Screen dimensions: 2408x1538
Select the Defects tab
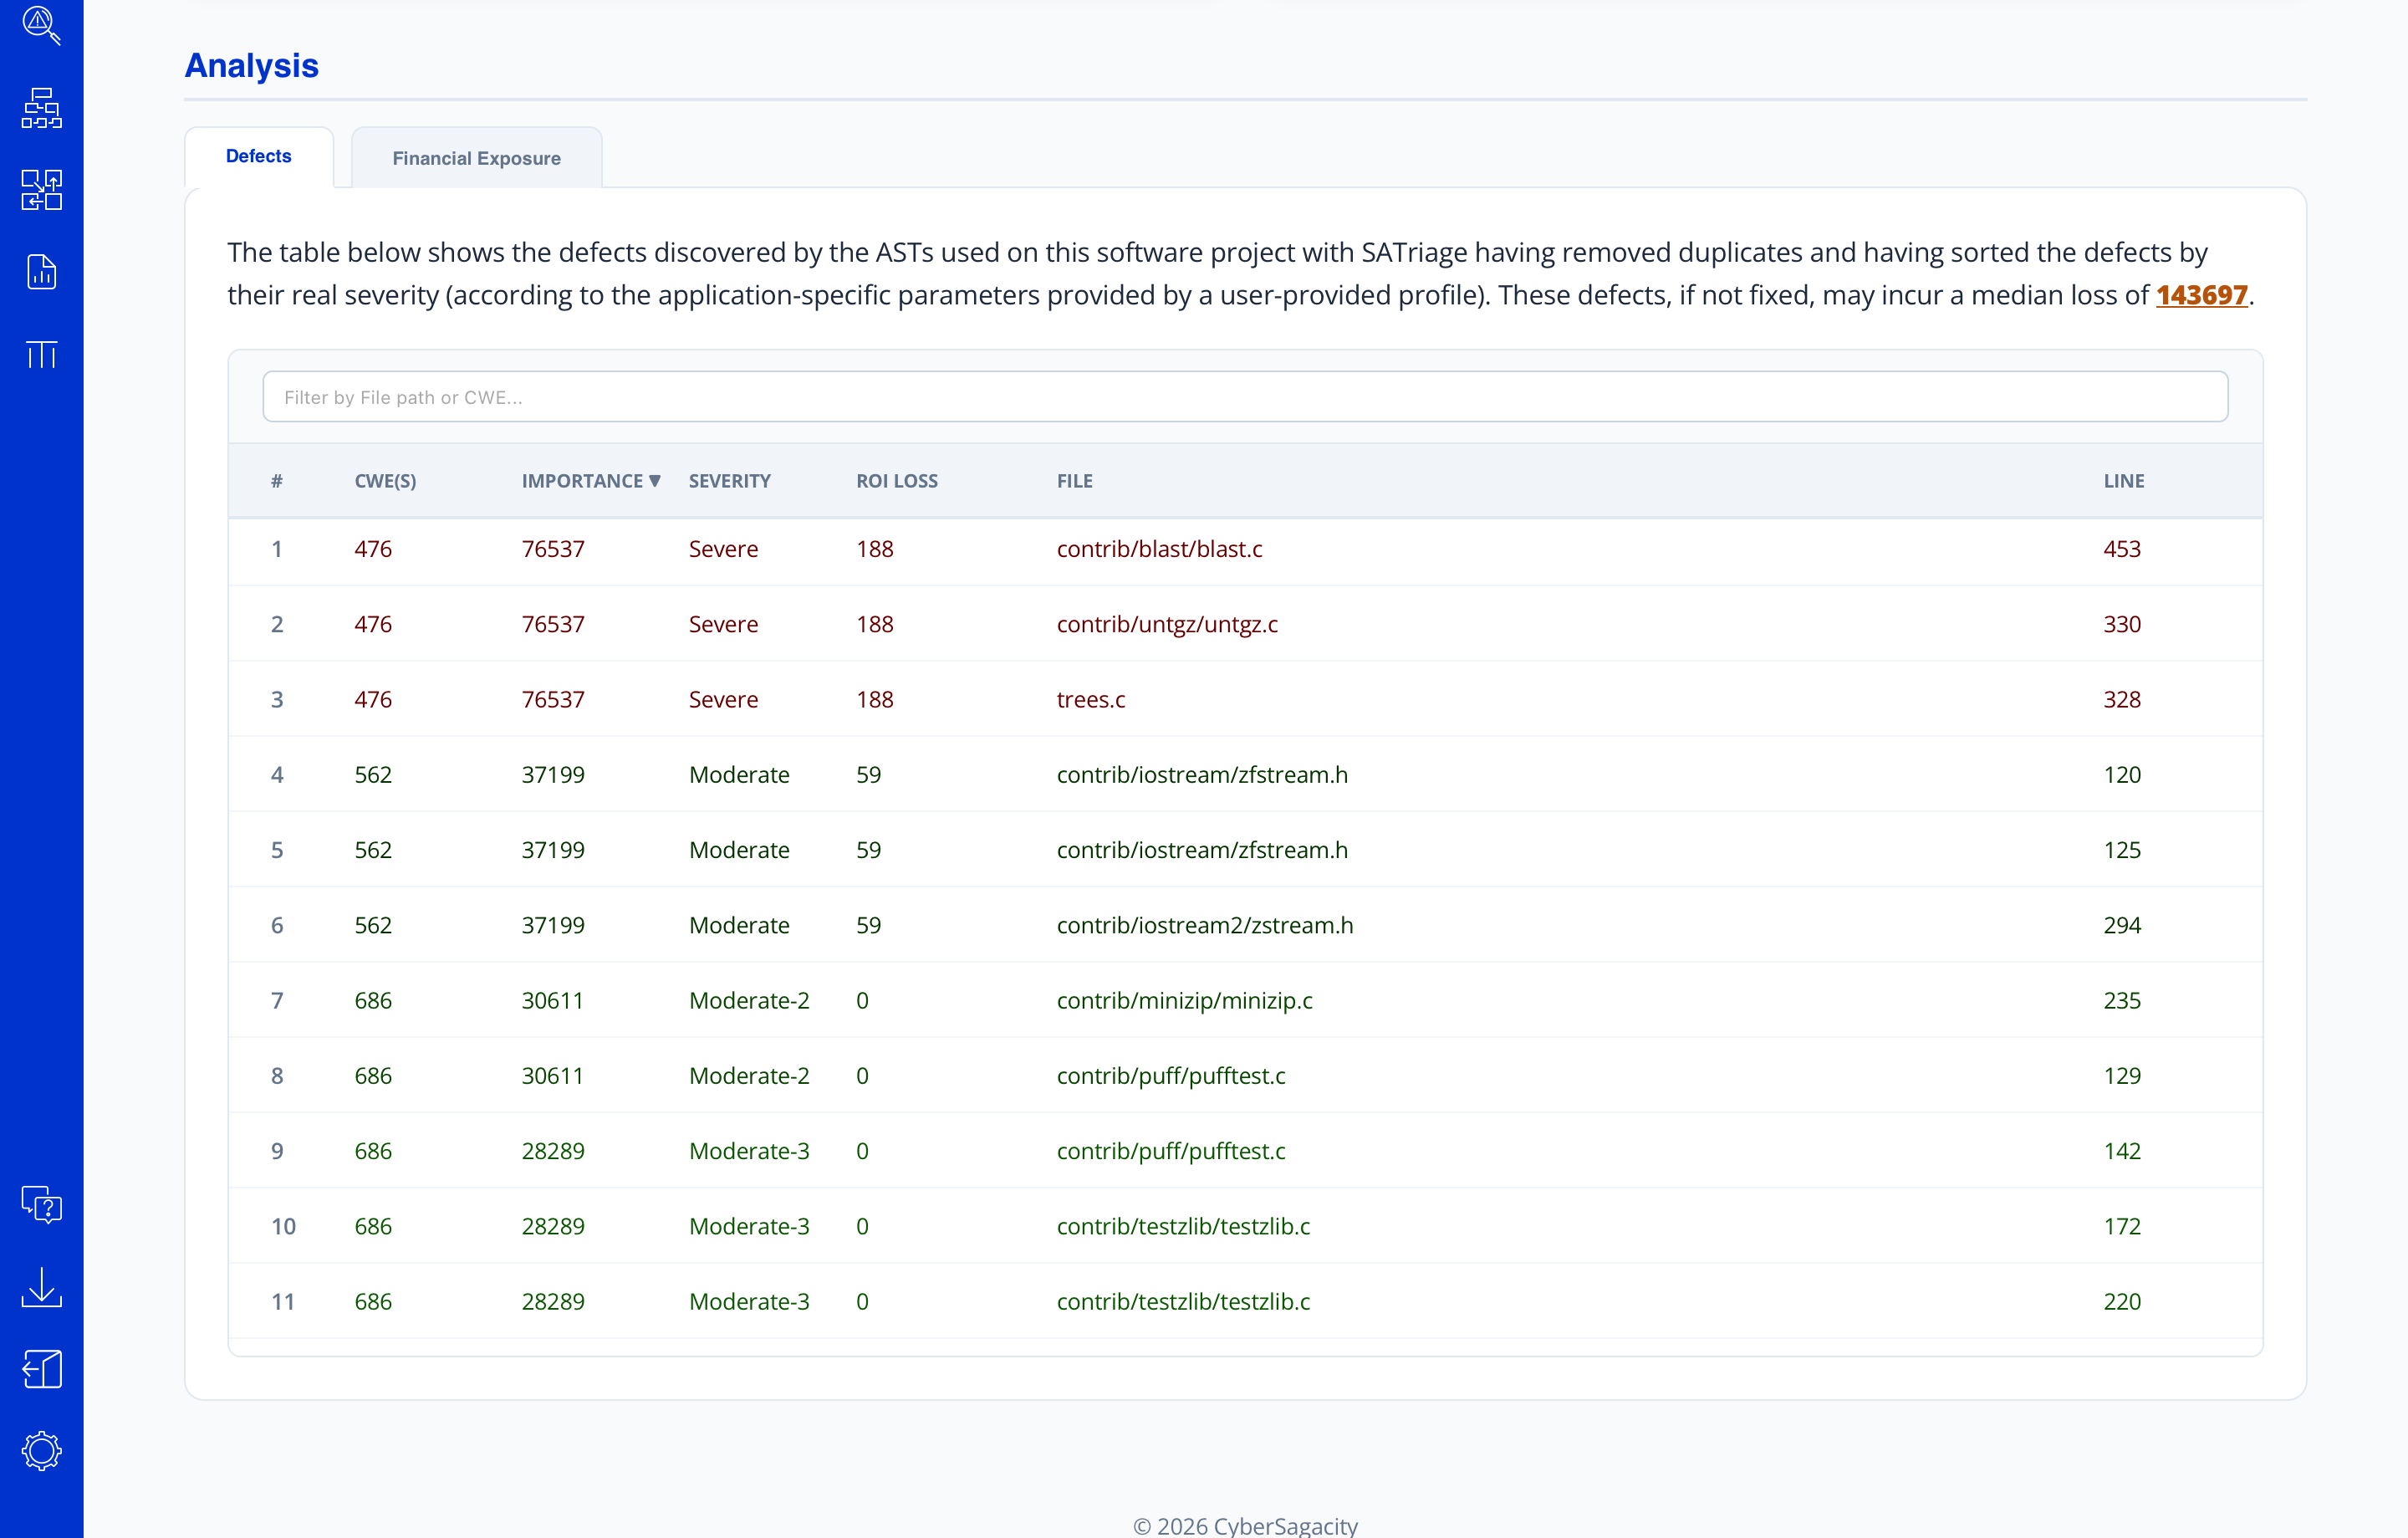(x=258, y=156)
